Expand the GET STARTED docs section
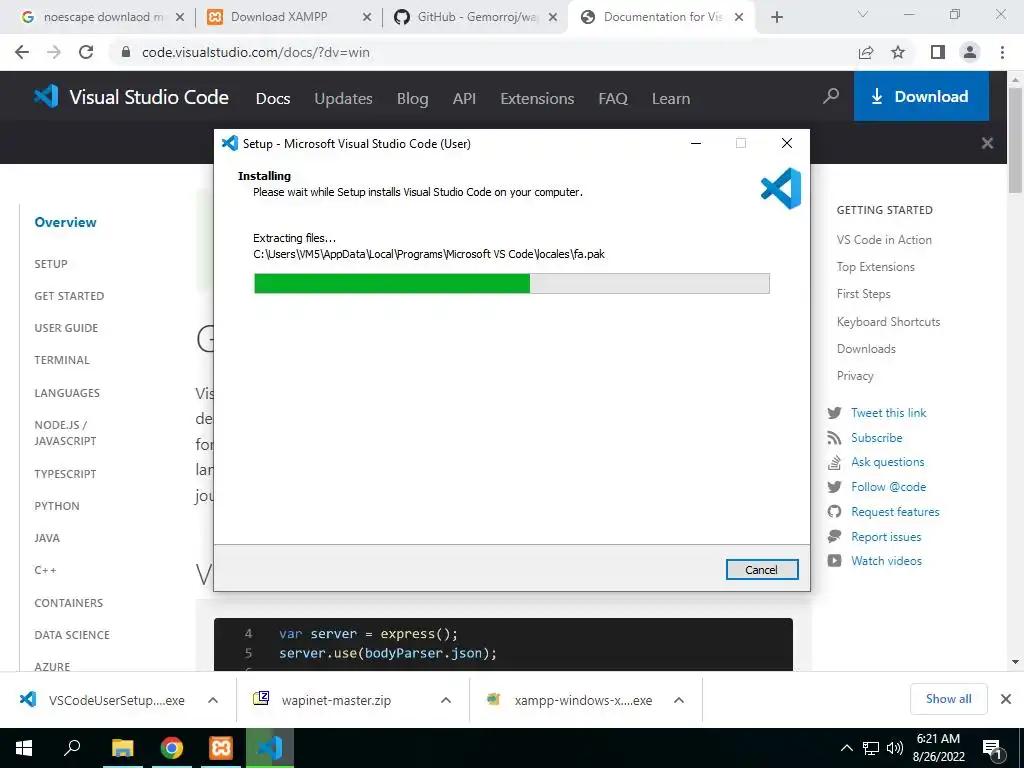Image resolution: width=1024 pixels, height=768 pixels. click(69, 296)
